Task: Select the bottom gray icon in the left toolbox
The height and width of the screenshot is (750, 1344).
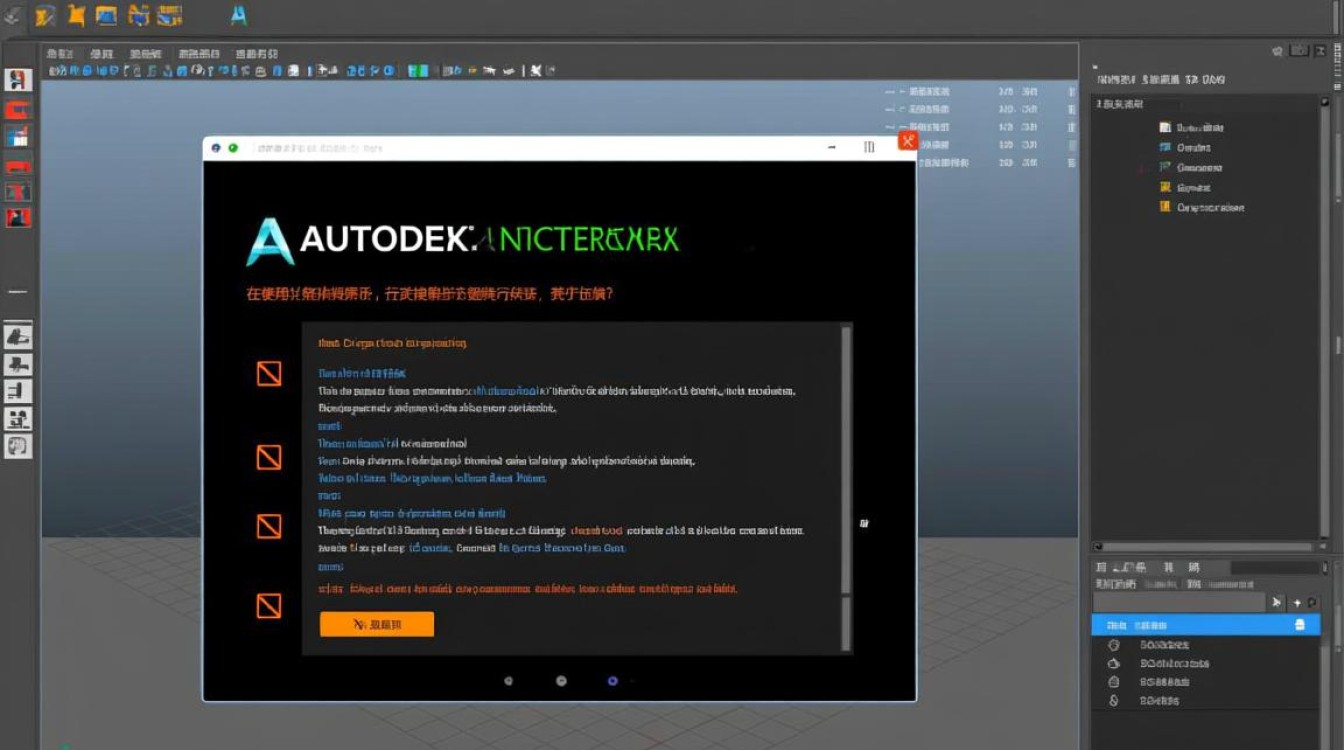Action: tap(18, 447)
